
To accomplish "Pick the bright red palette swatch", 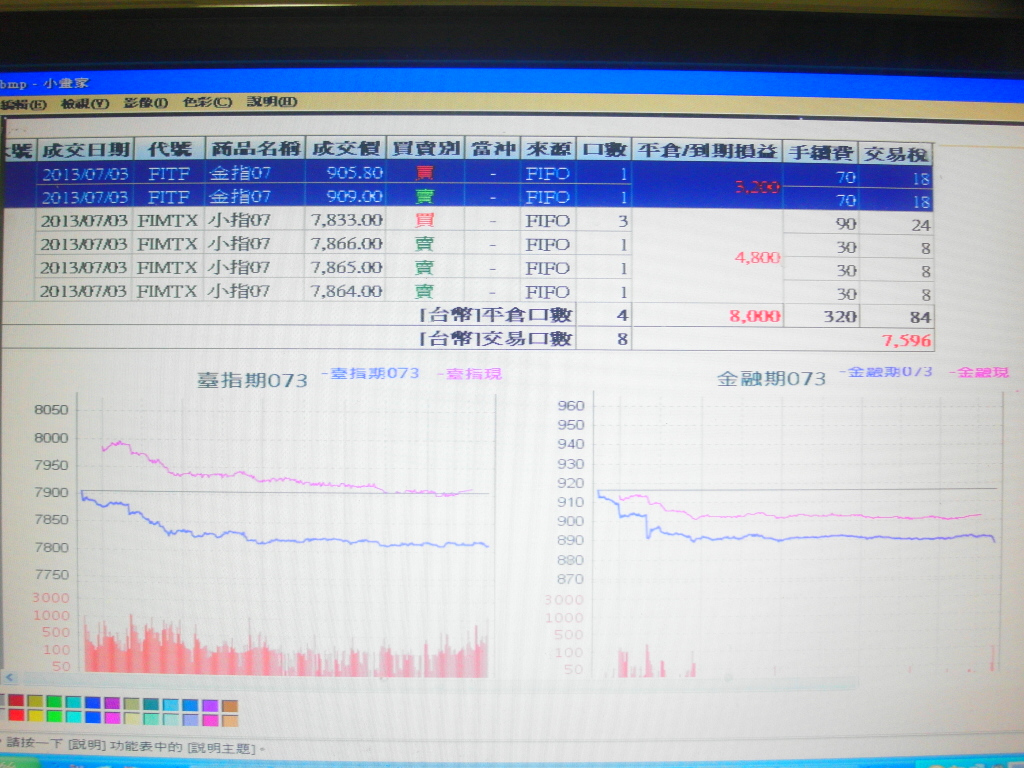I will pos(16,715).
